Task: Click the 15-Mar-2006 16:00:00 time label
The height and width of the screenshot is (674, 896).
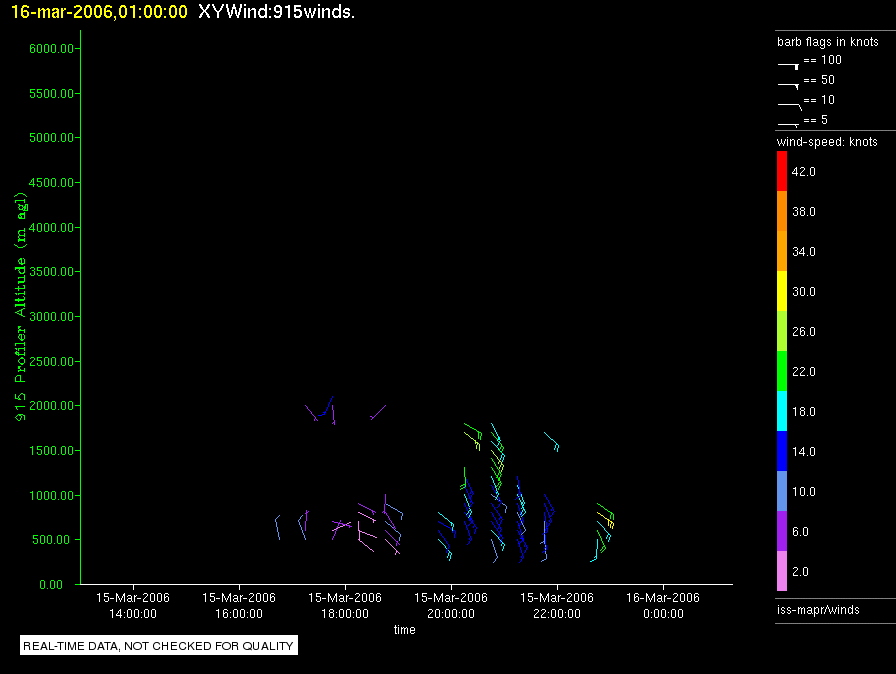Action: pos(239,605)
